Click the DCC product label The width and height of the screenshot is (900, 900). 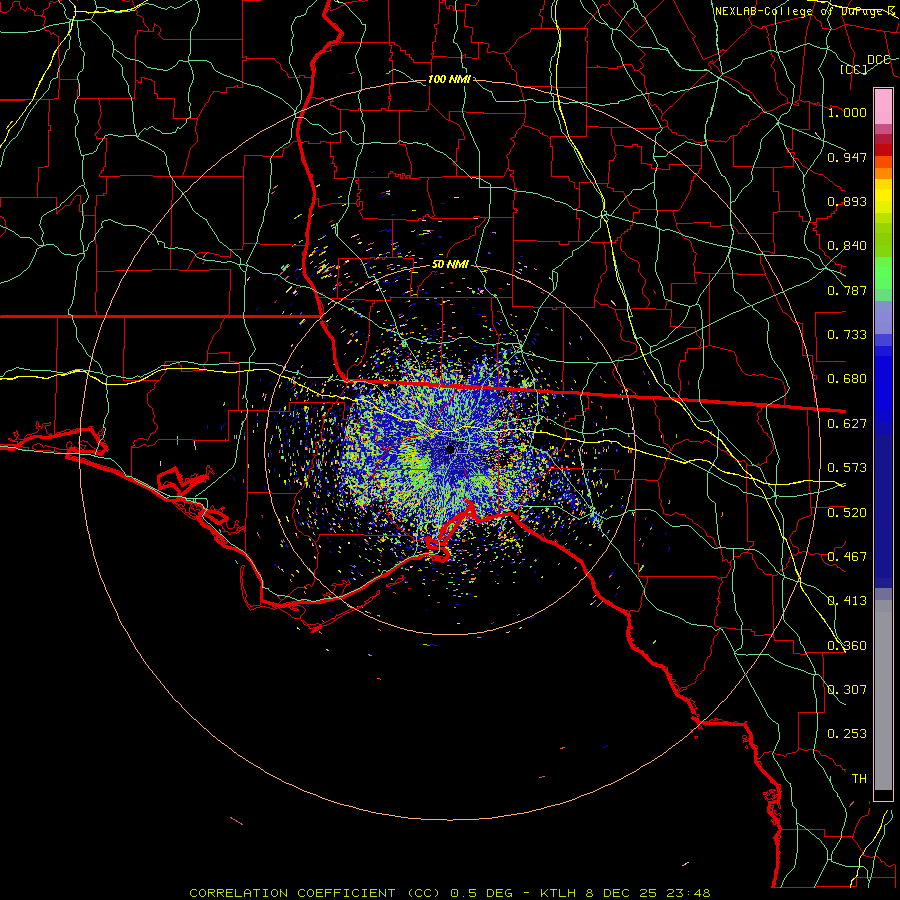click(x=878, y=60)
